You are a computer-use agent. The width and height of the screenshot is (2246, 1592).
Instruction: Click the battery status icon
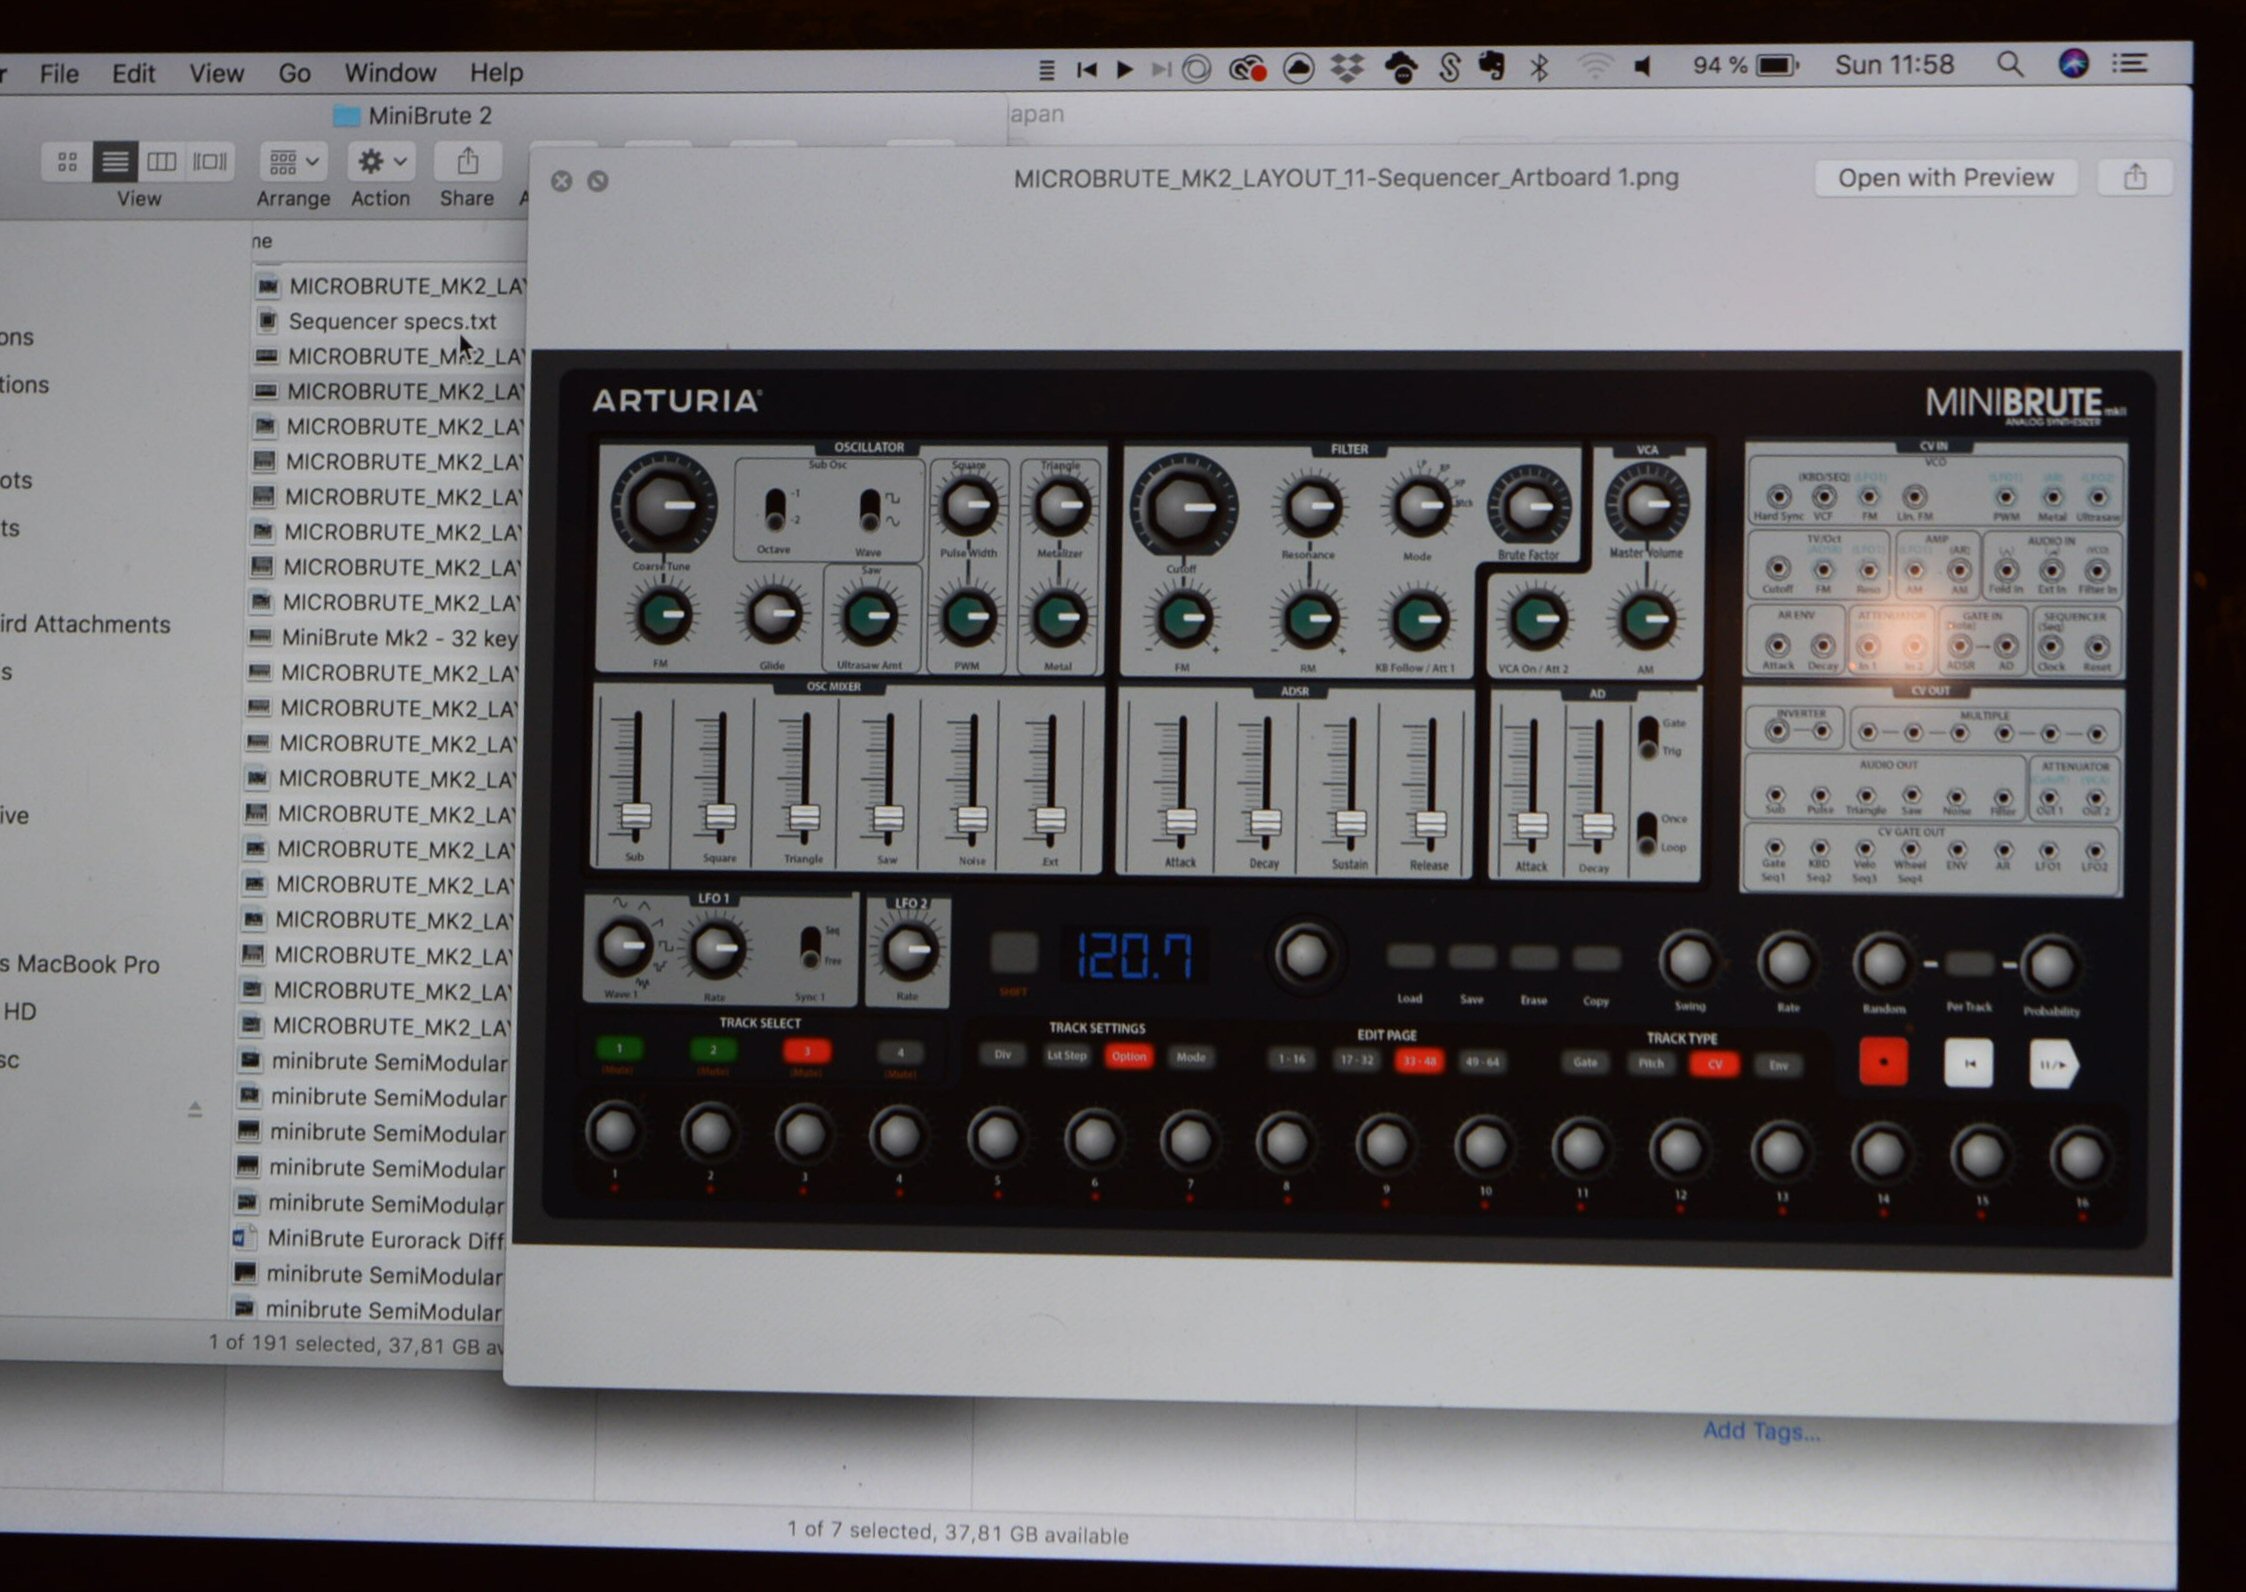point(1777,66)
